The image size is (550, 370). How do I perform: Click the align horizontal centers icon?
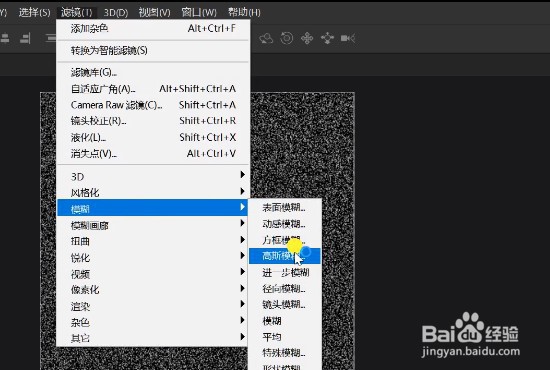(5, 38)
